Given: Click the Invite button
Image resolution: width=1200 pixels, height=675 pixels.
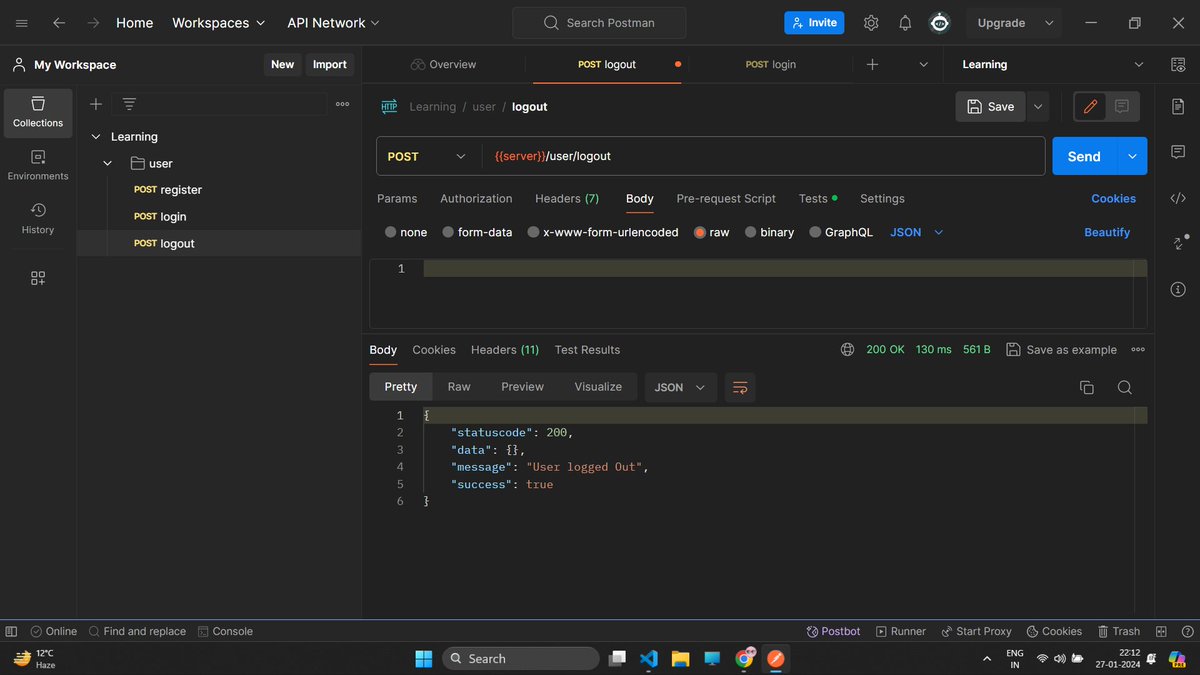Looking at the screenshot, I should point(814,22).
